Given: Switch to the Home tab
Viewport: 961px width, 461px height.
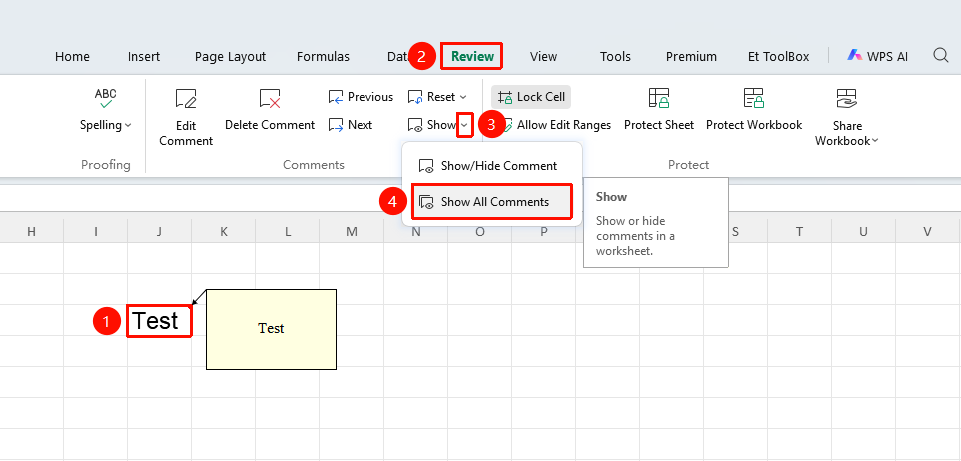Looking at the screenshot, I should (72, 56).
